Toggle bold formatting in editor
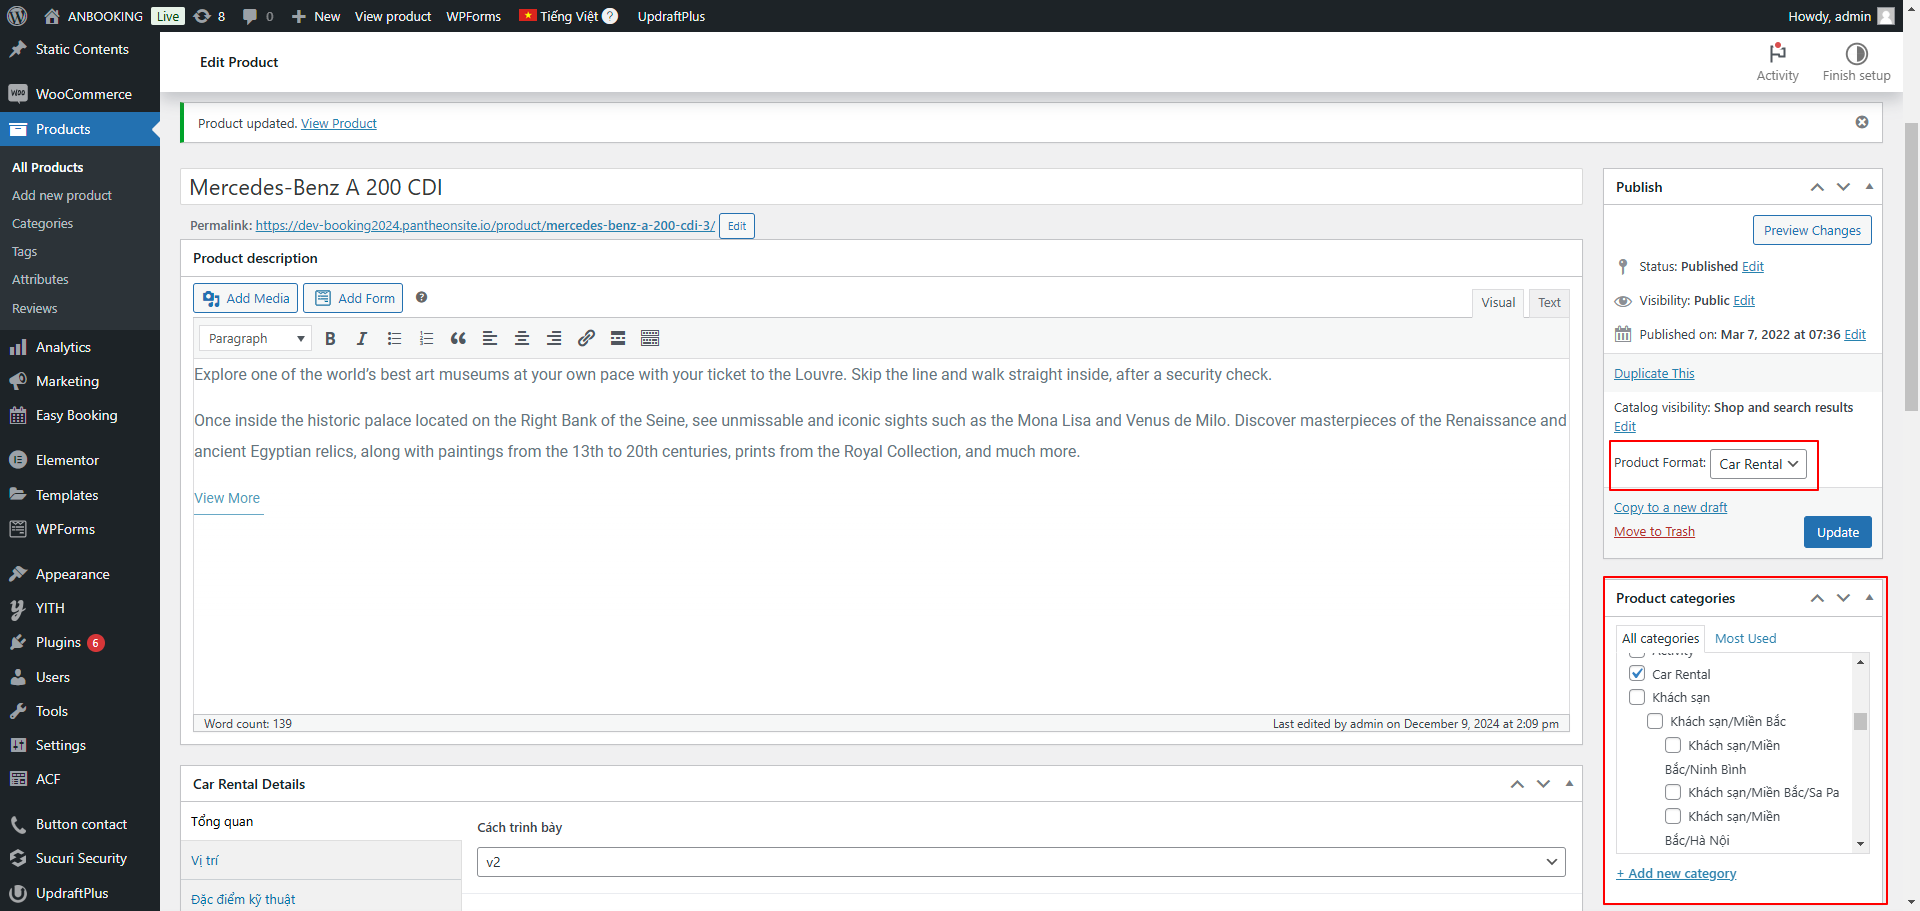 point(330,338)
